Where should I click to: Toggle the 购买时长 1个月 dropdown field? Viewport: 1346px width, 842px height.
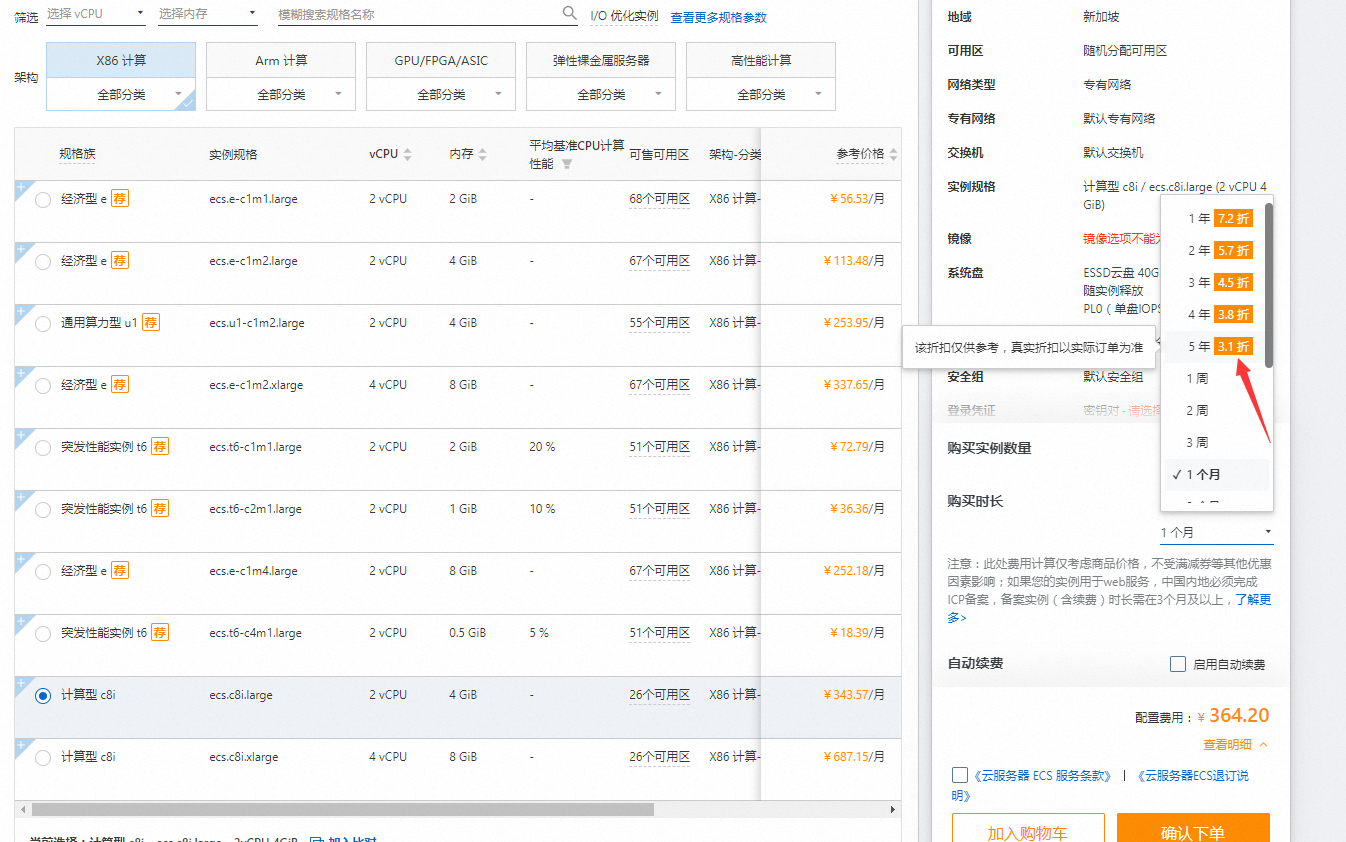coord(1216,532)
